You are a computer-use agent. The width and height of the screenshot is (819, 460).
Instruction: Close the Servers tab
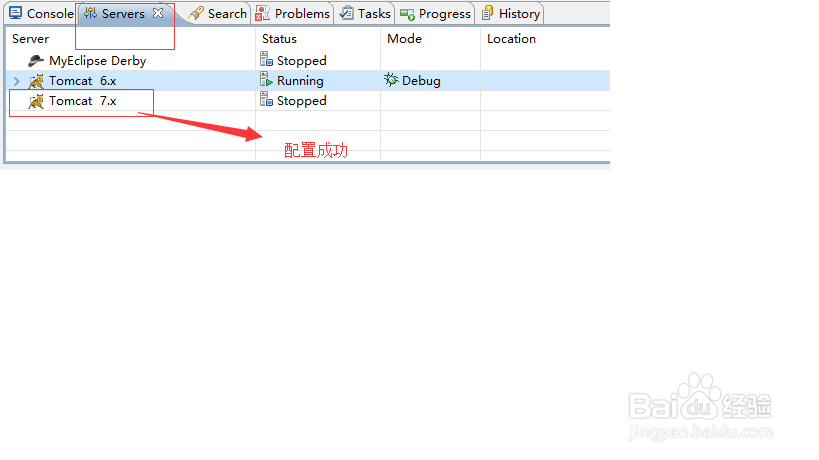158,13
